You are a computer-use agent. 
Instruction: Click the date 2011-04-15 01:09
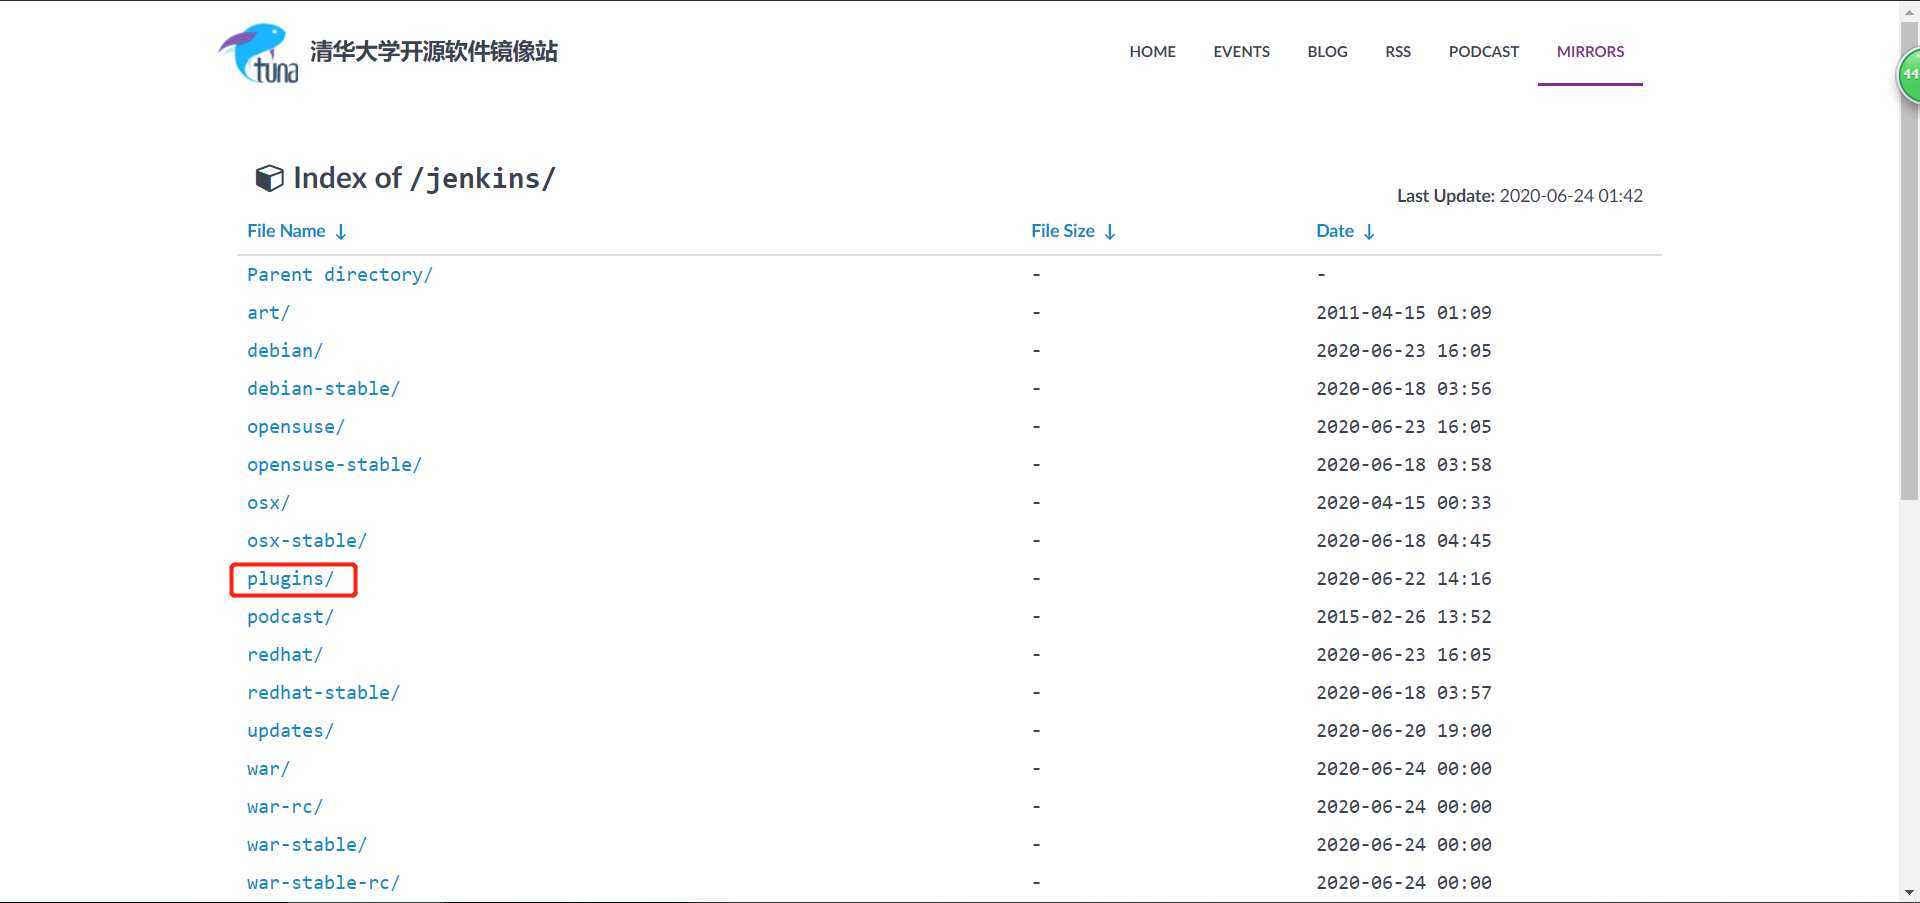click(x=1403, y=313)
